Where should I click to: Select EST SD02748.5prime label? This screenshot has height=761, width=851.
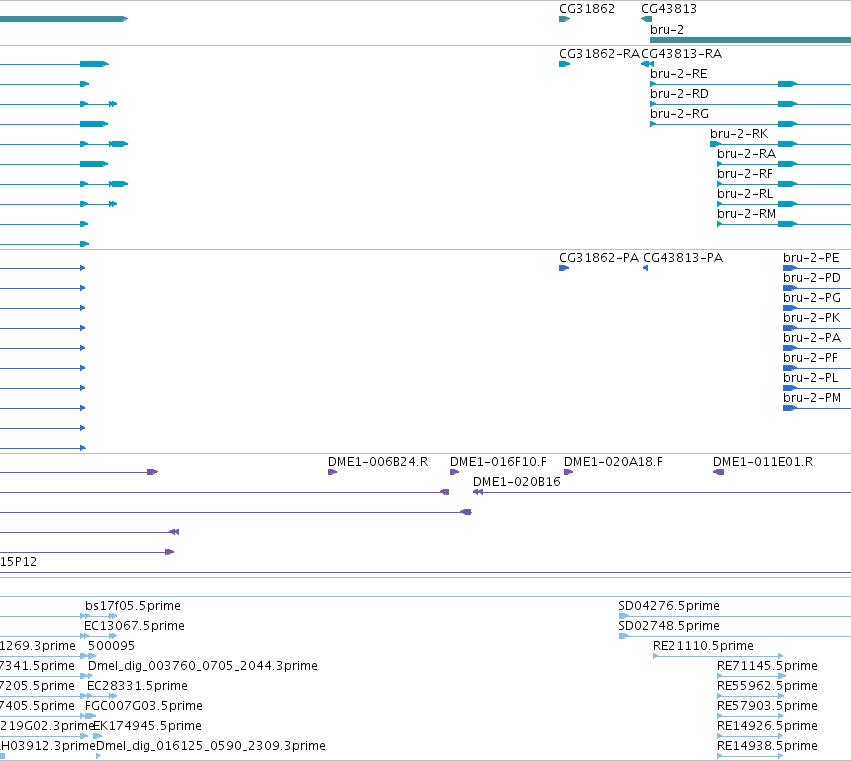669,626
